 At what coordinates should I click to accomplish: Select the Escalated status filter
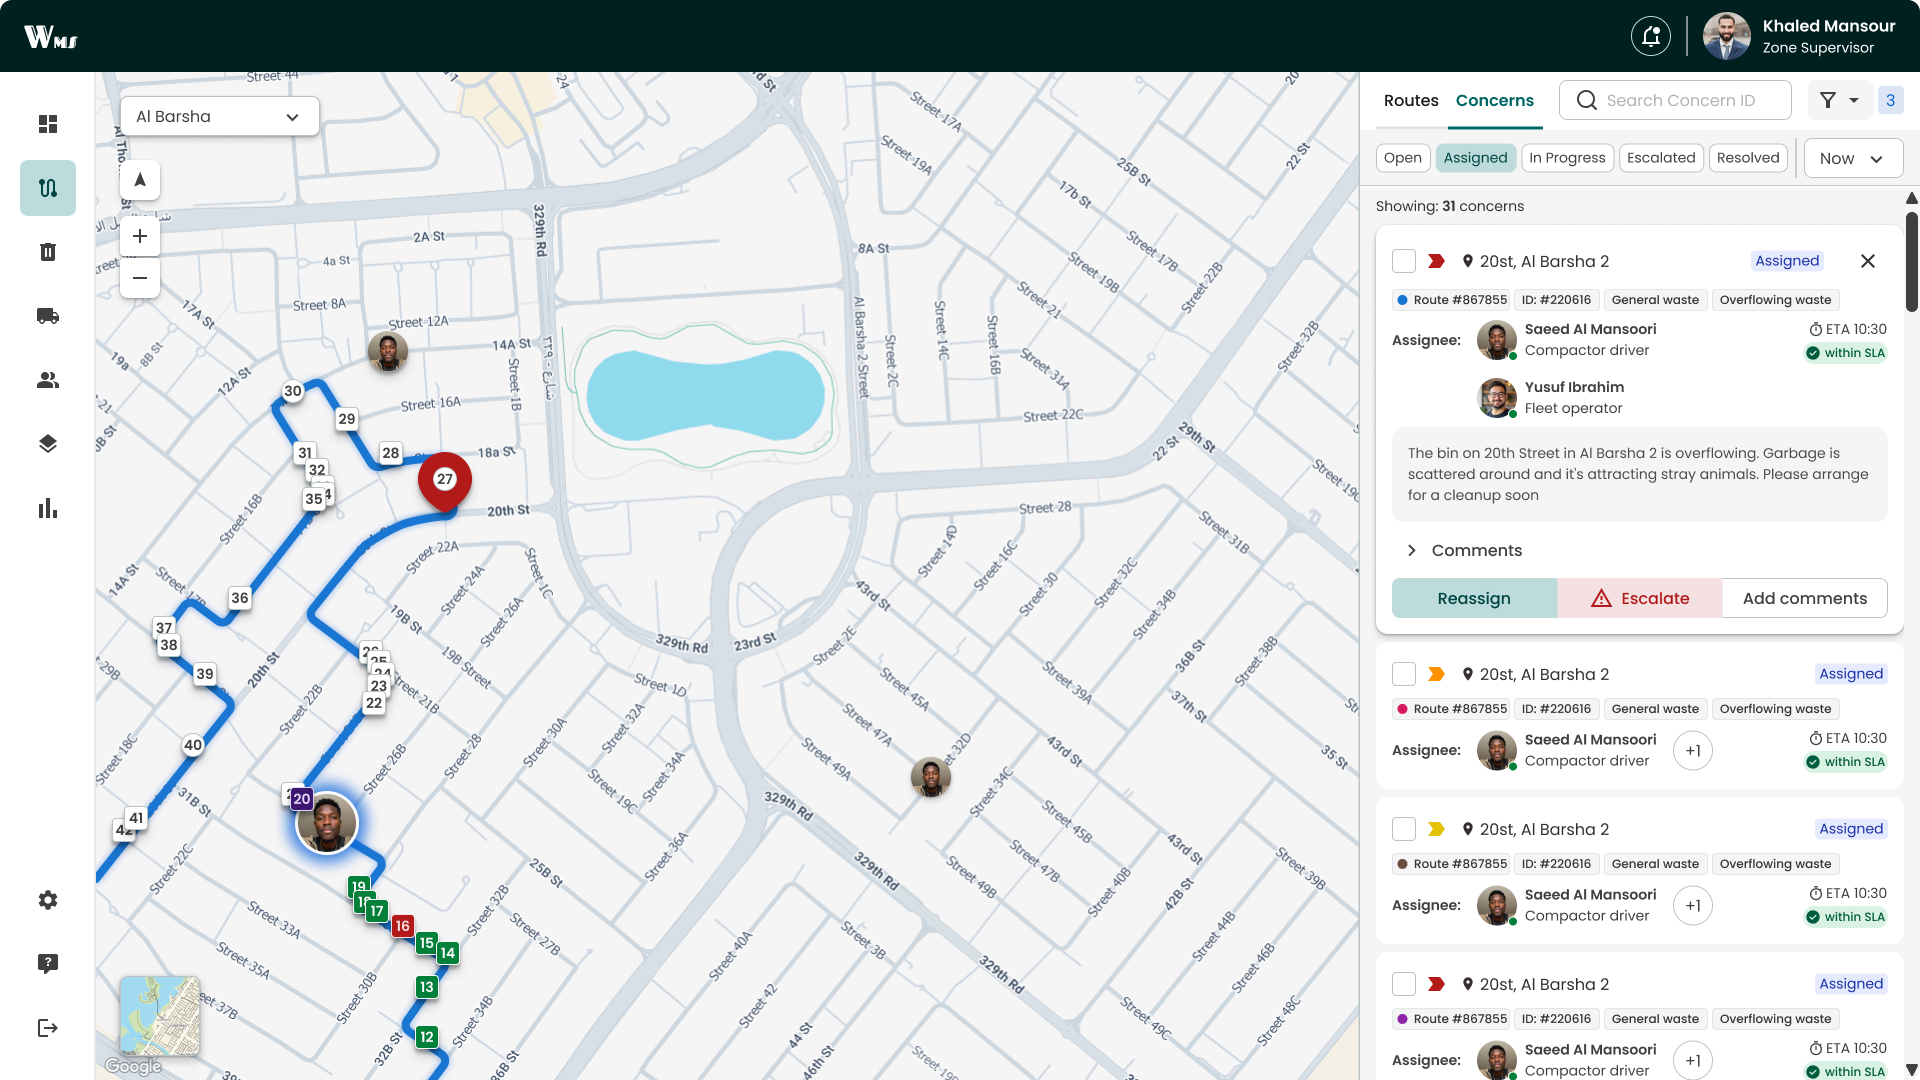tap(1660, 158)
